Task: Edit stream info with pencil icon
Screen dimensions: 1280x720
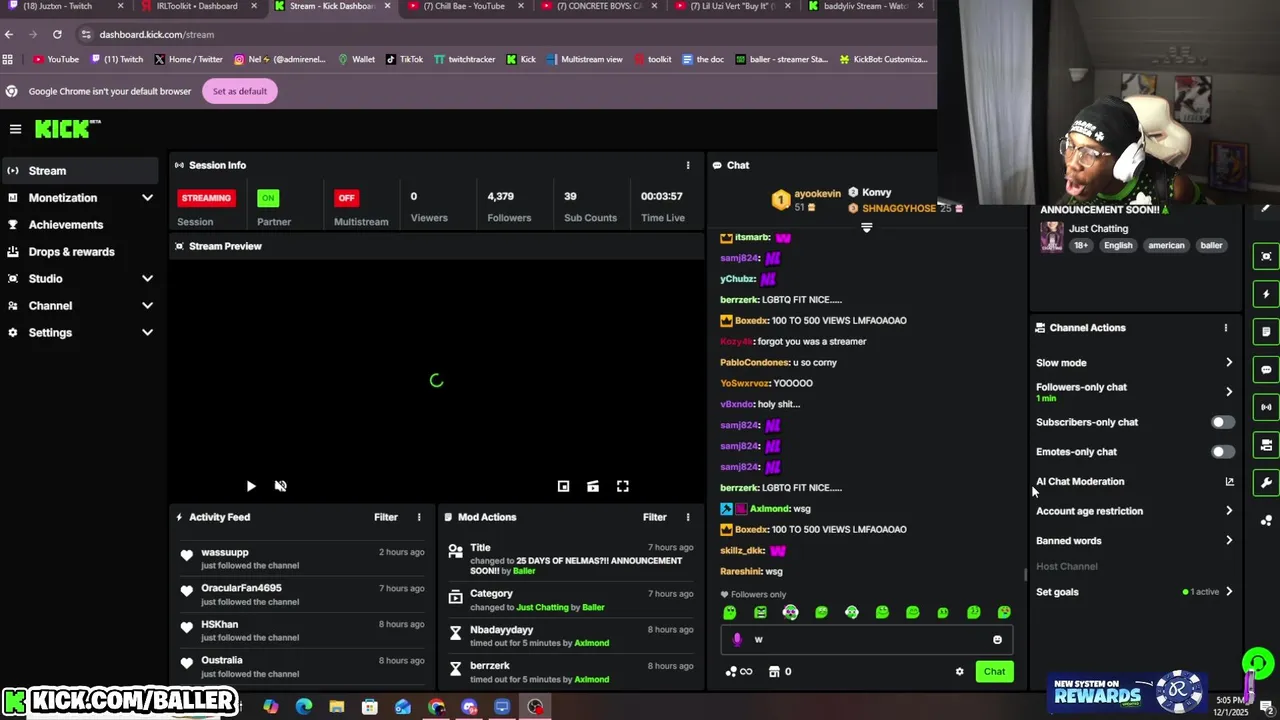Action: pos(1265,209)
